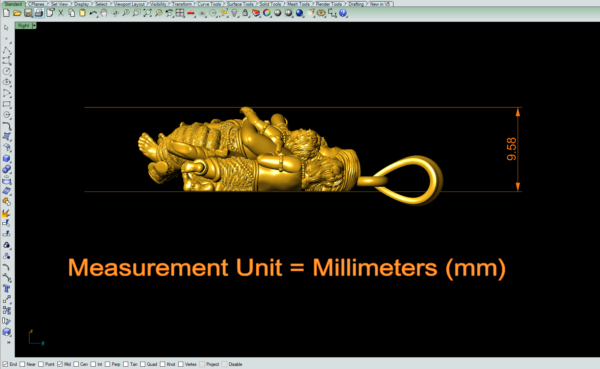Toggle the End osnap checkbox
The image size is (600, 369).
tap(5, 364)
